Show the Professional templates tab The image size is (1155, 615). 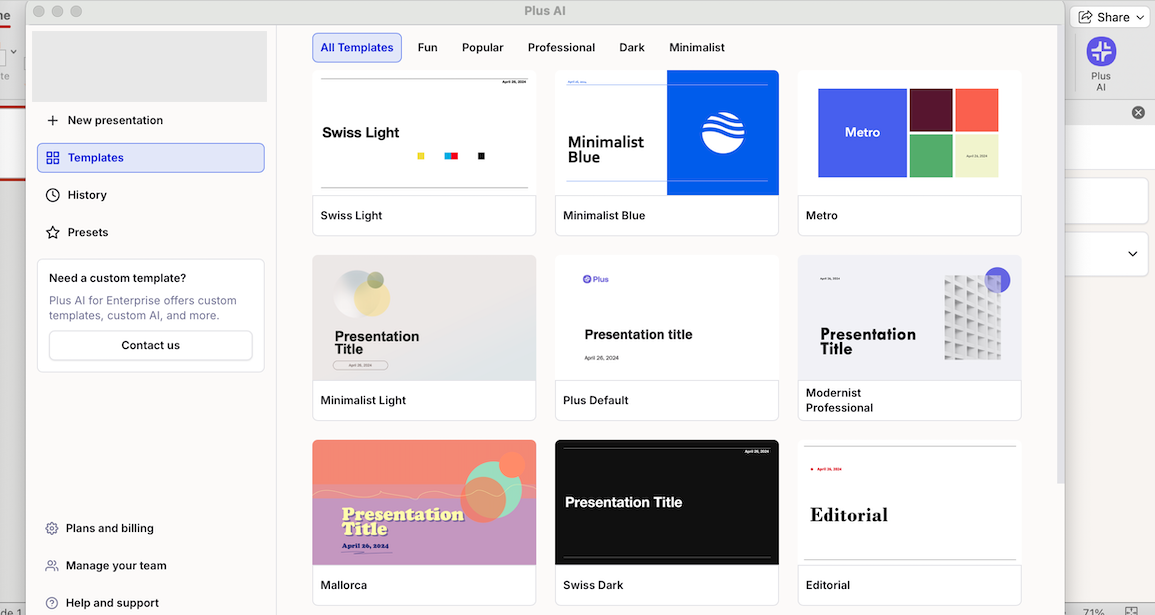tap(561, 47)
